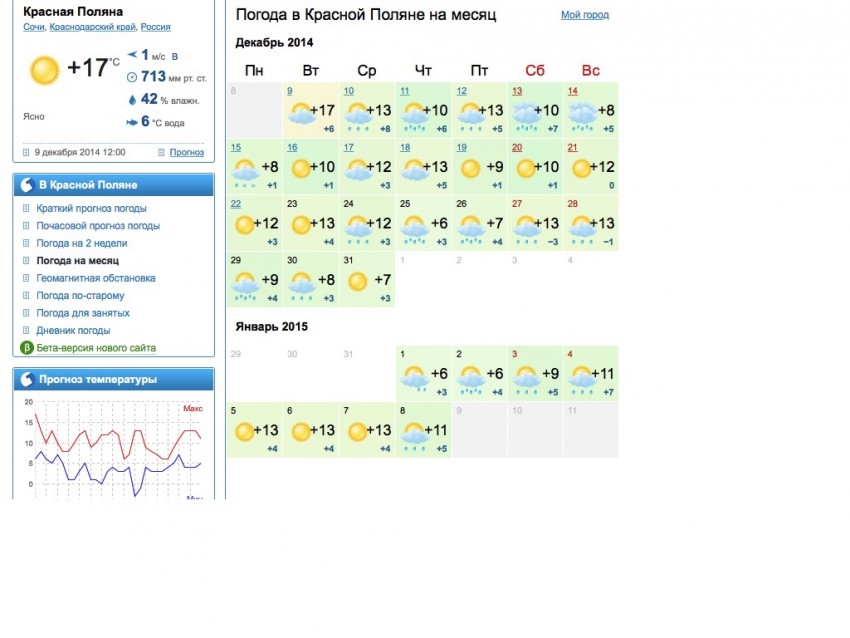Open the date link for December 16
The image size is (850, 638).
coord(292,147)
